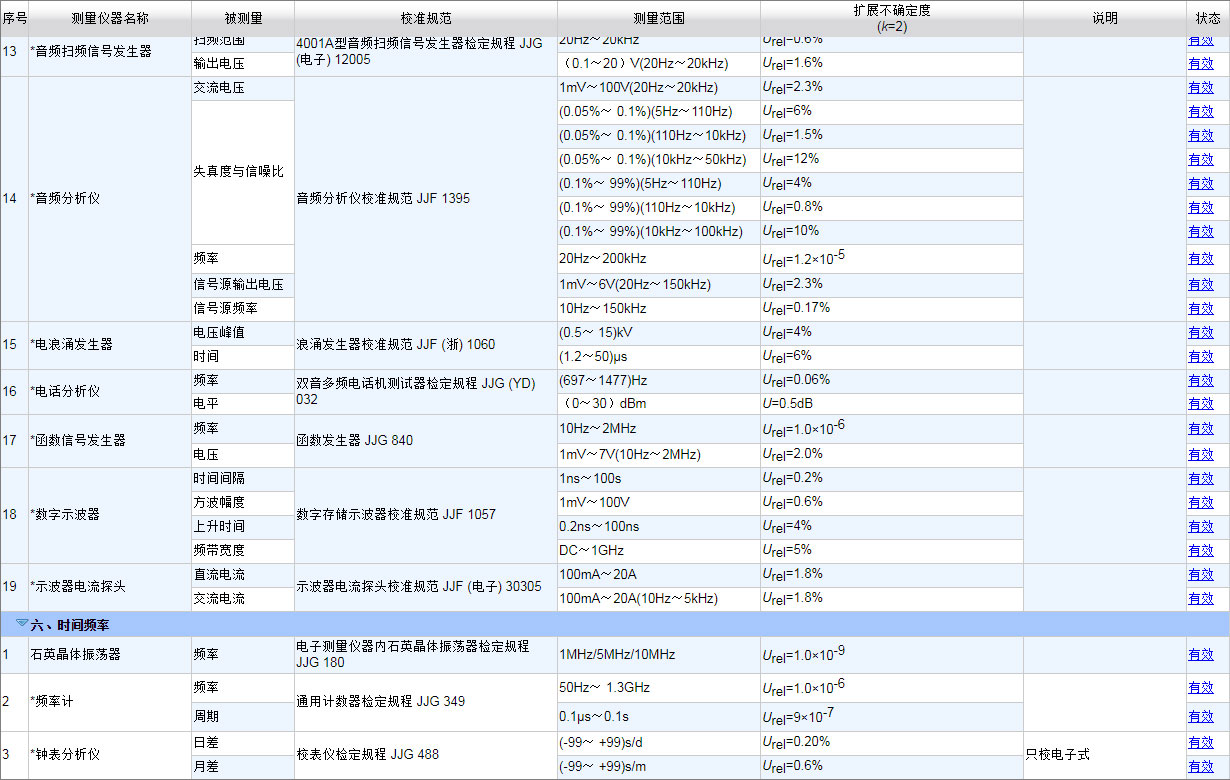This screenshot has height=780, width=1230.
Task: Click spec 函数发生器 JJG 840
Action: click(354, 441)
